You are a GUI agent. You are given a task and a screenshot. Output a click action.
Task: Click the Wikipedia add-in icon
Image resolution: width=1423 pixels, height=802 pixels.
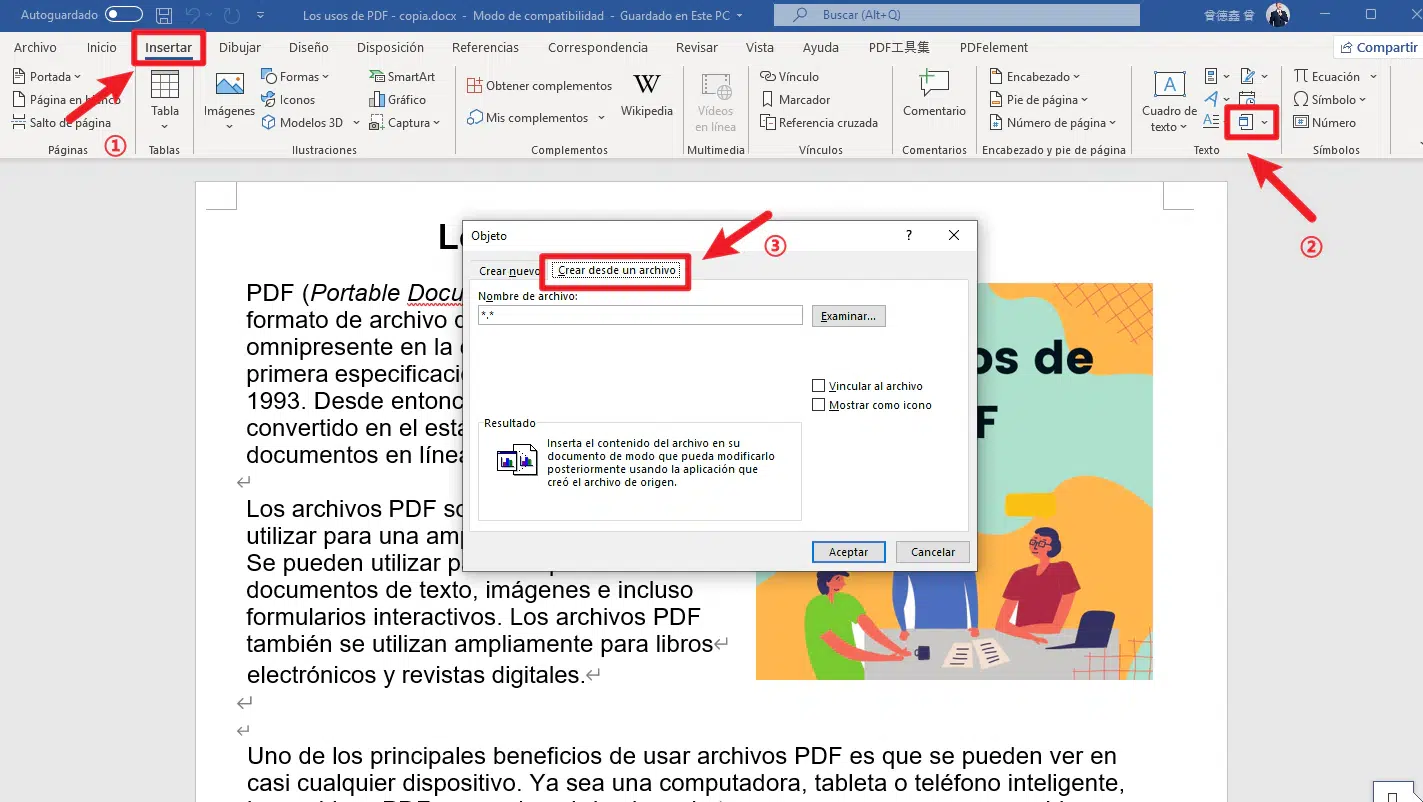click(x=647, y=84)
